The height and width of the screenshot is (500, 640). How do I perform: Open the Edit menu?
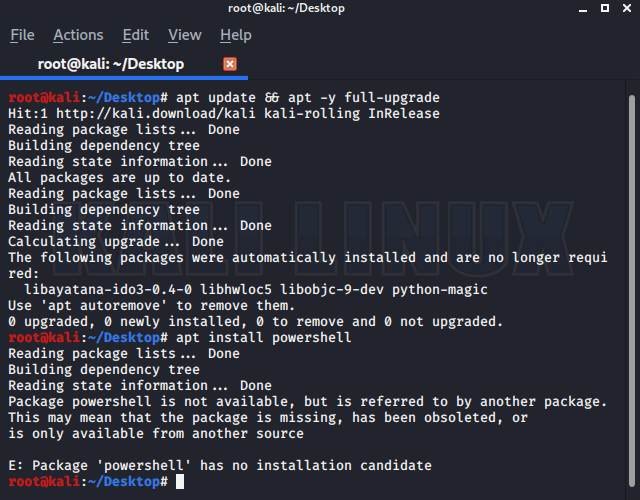(135, 35)
